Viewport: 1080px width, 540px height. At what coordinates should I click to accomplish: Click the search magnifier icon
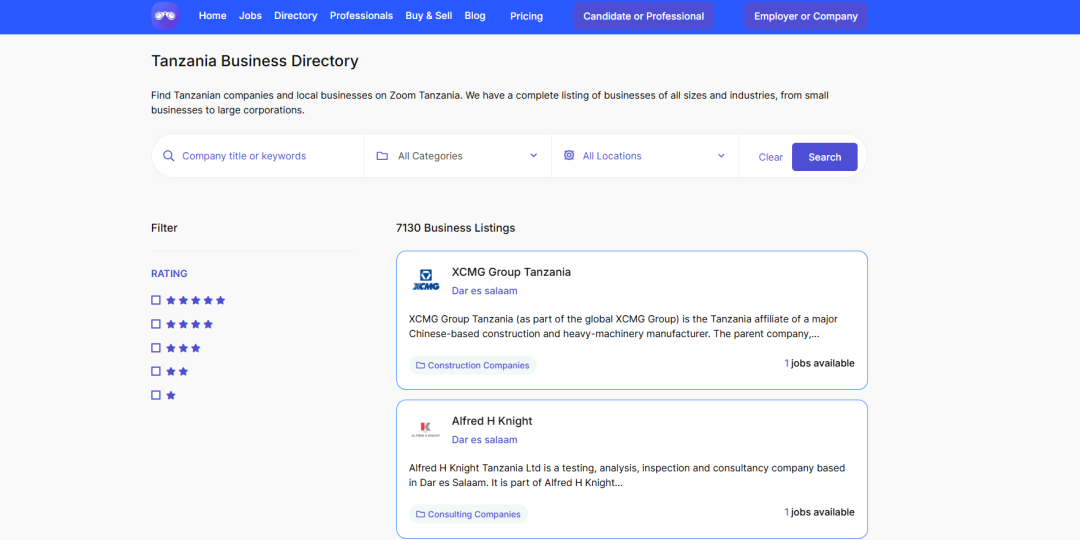[169, 156]
